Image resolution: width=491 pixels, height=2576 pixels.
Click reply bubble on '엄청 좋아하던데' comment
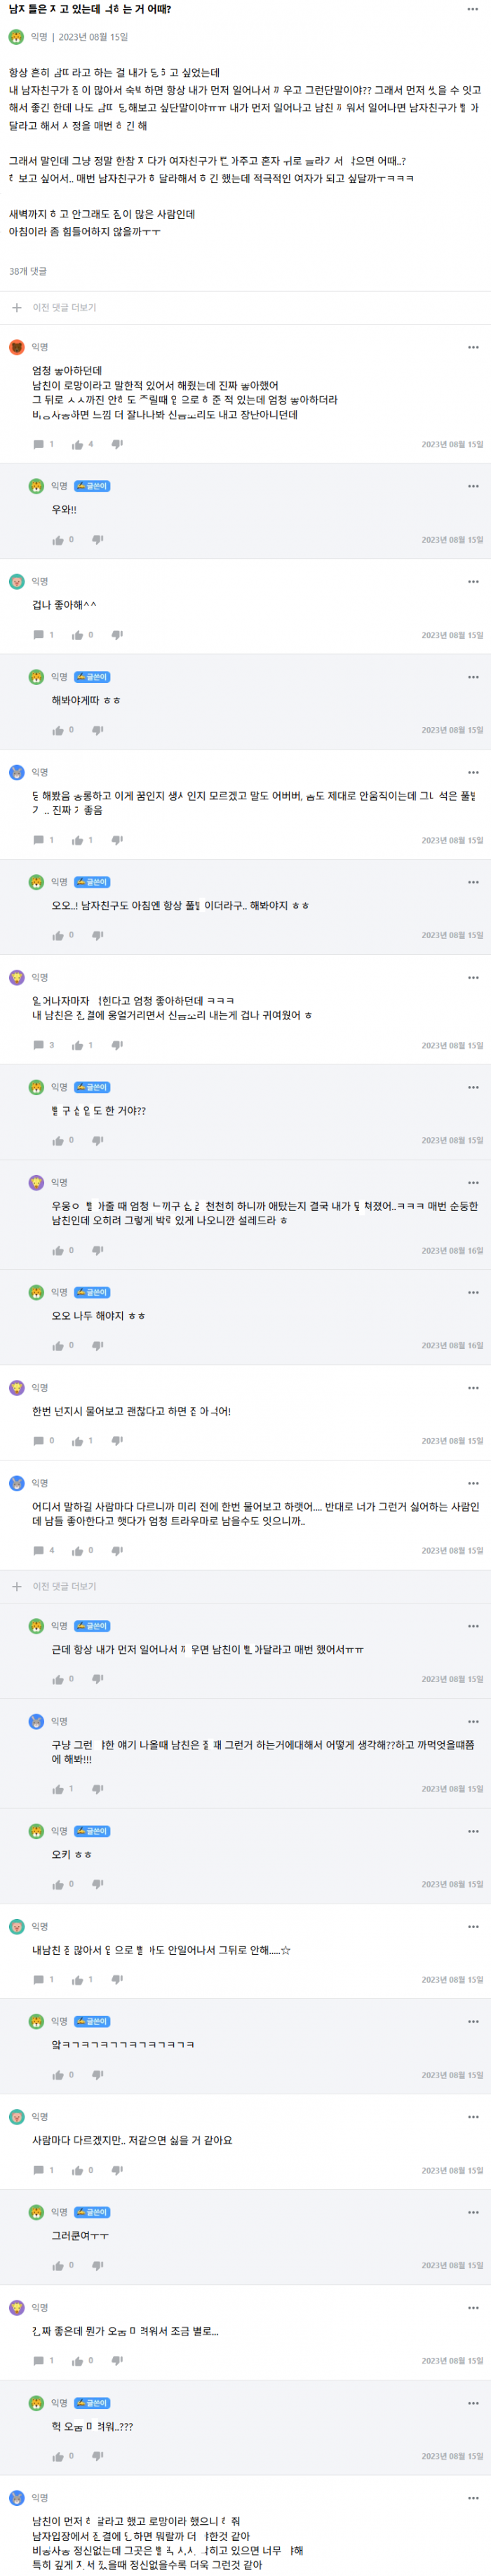tap(39, 444)
